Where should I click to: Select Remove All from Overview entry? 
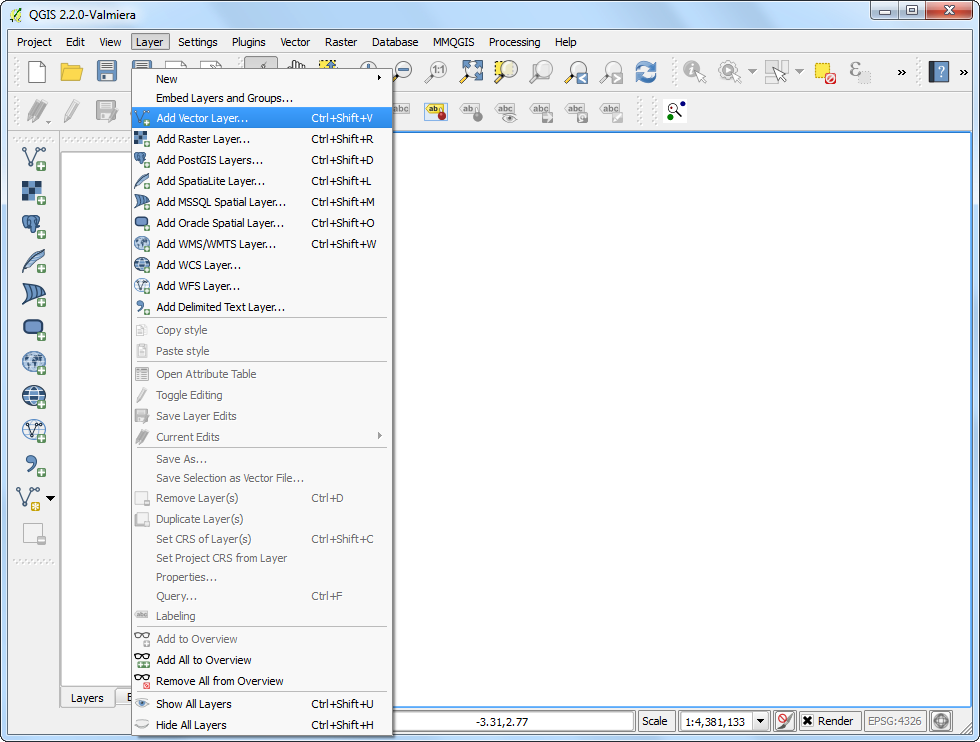262,681
